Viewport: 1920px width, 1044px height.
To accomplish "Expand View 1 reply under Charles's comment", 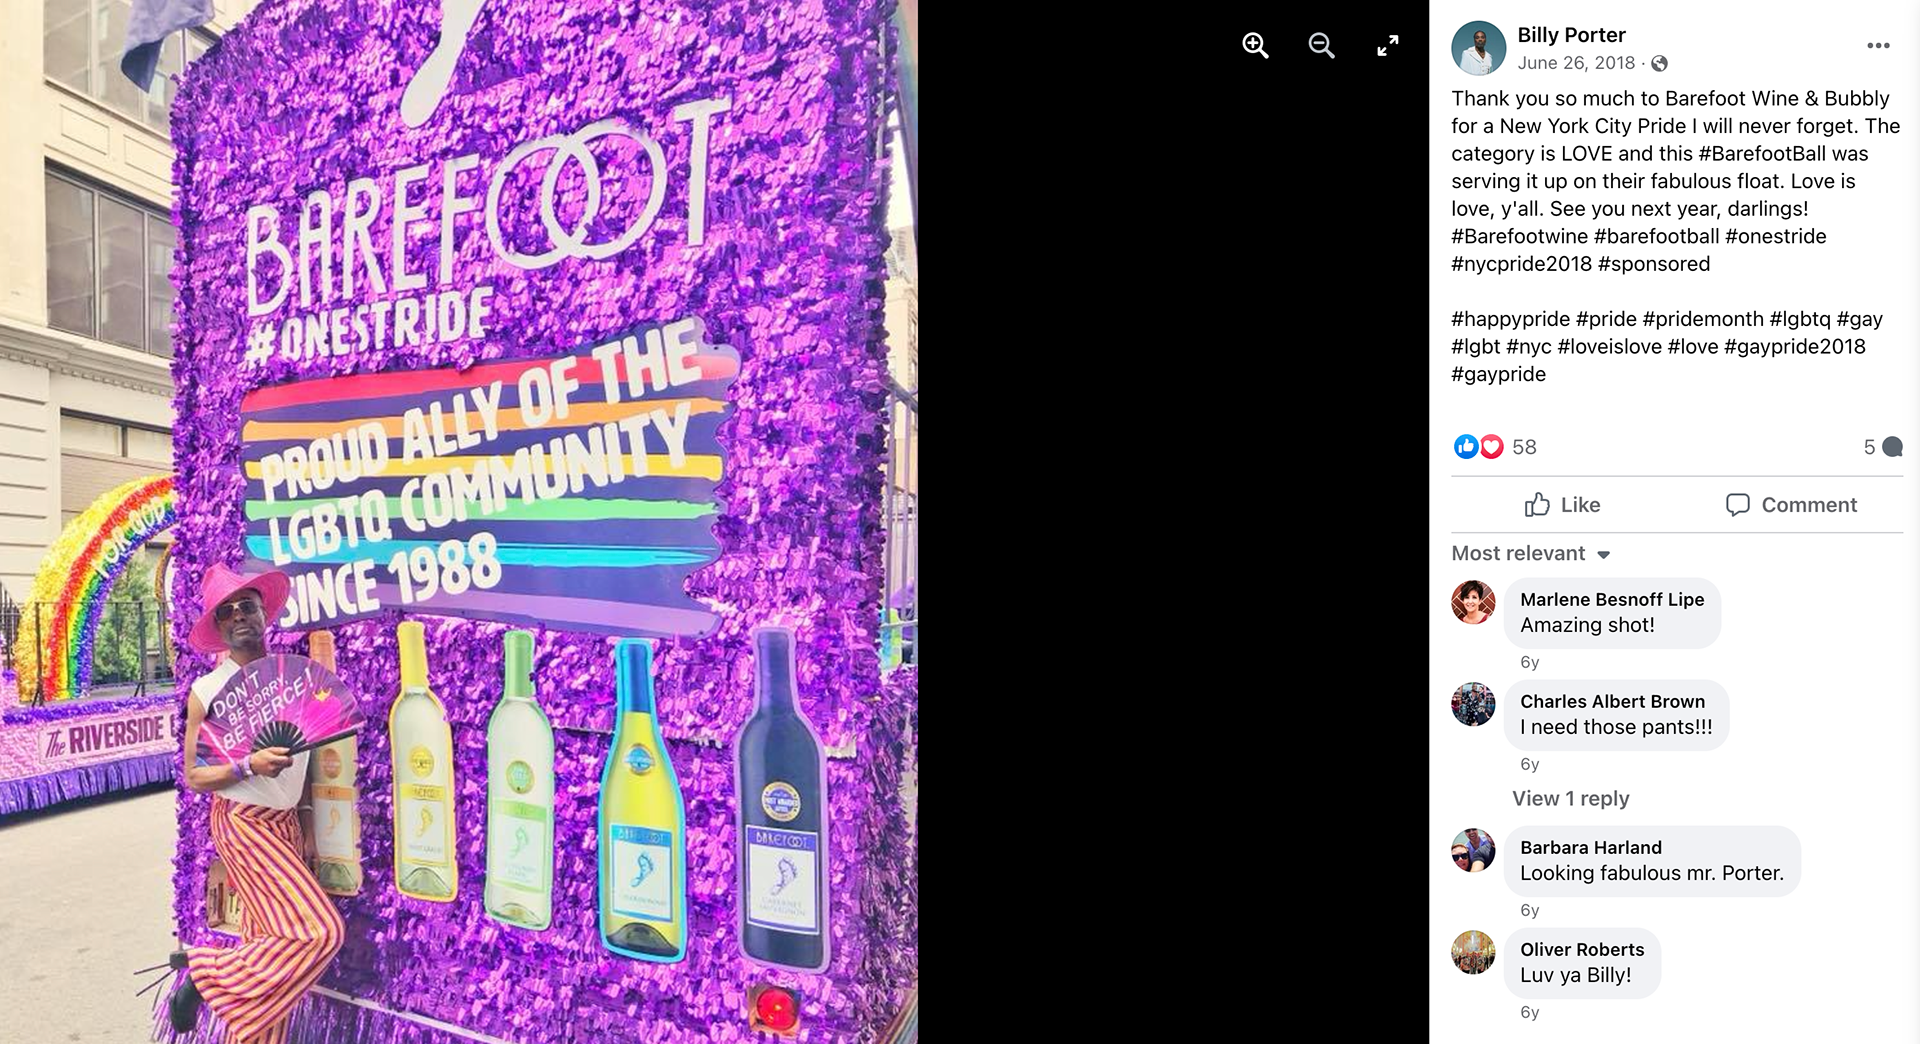I will 1570,799.
